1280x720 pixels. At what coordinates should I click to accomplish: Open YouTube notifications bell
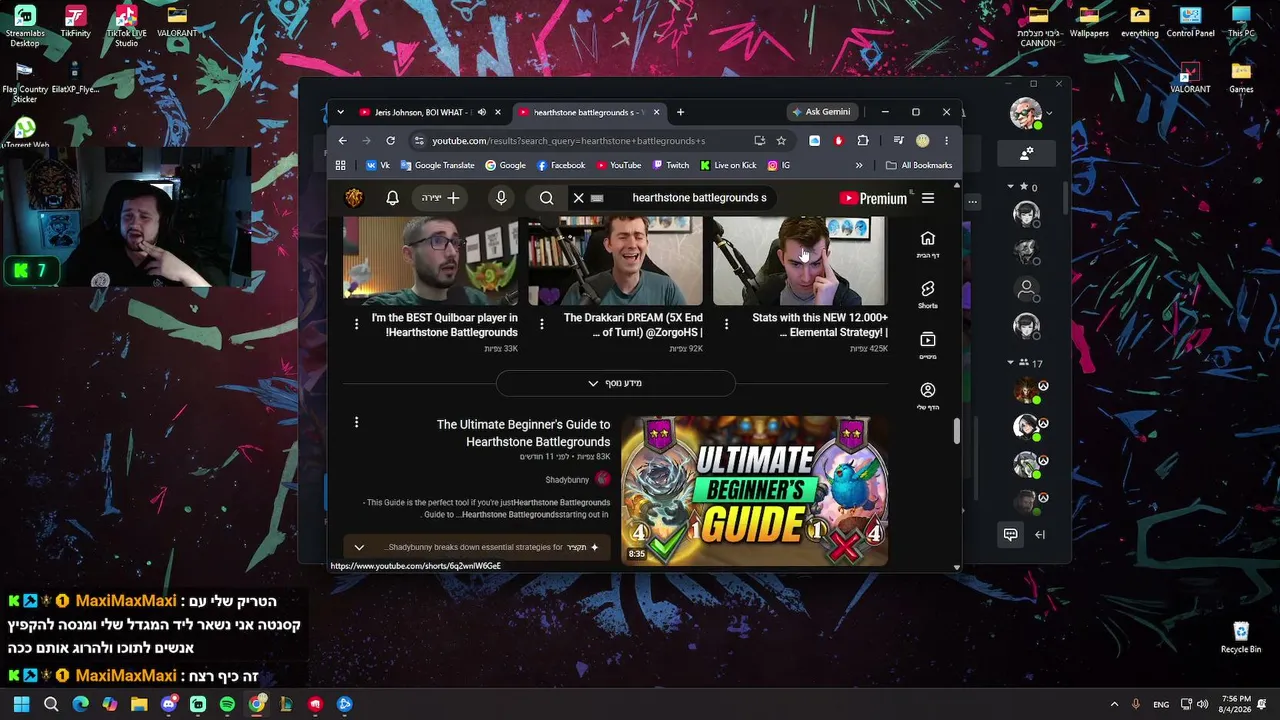(x=392, y=198)
